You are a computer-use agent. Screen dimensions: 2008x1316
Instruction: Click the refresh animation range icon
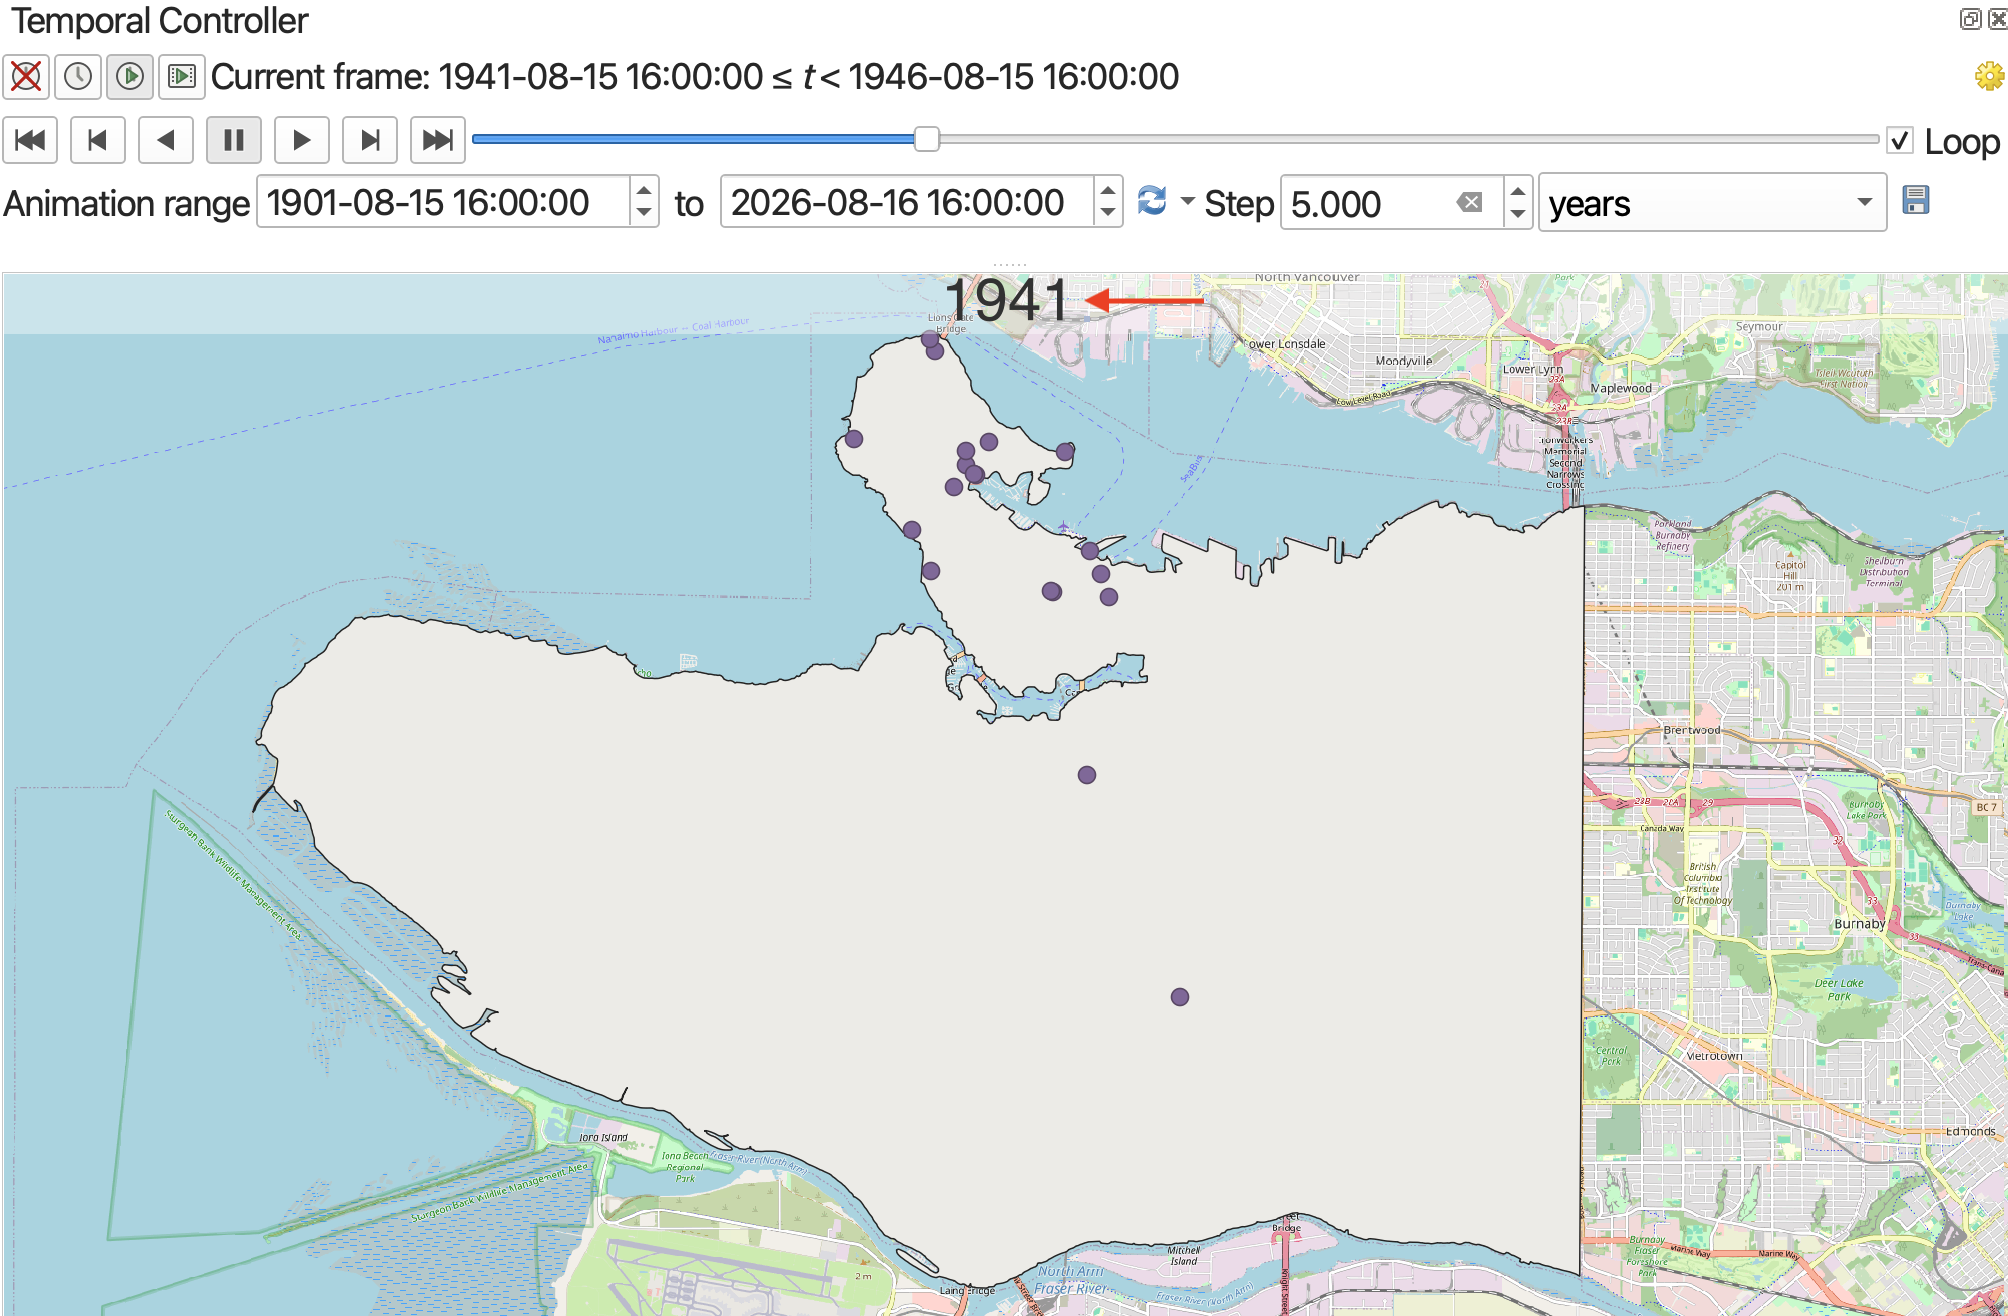coord(1153,201)
